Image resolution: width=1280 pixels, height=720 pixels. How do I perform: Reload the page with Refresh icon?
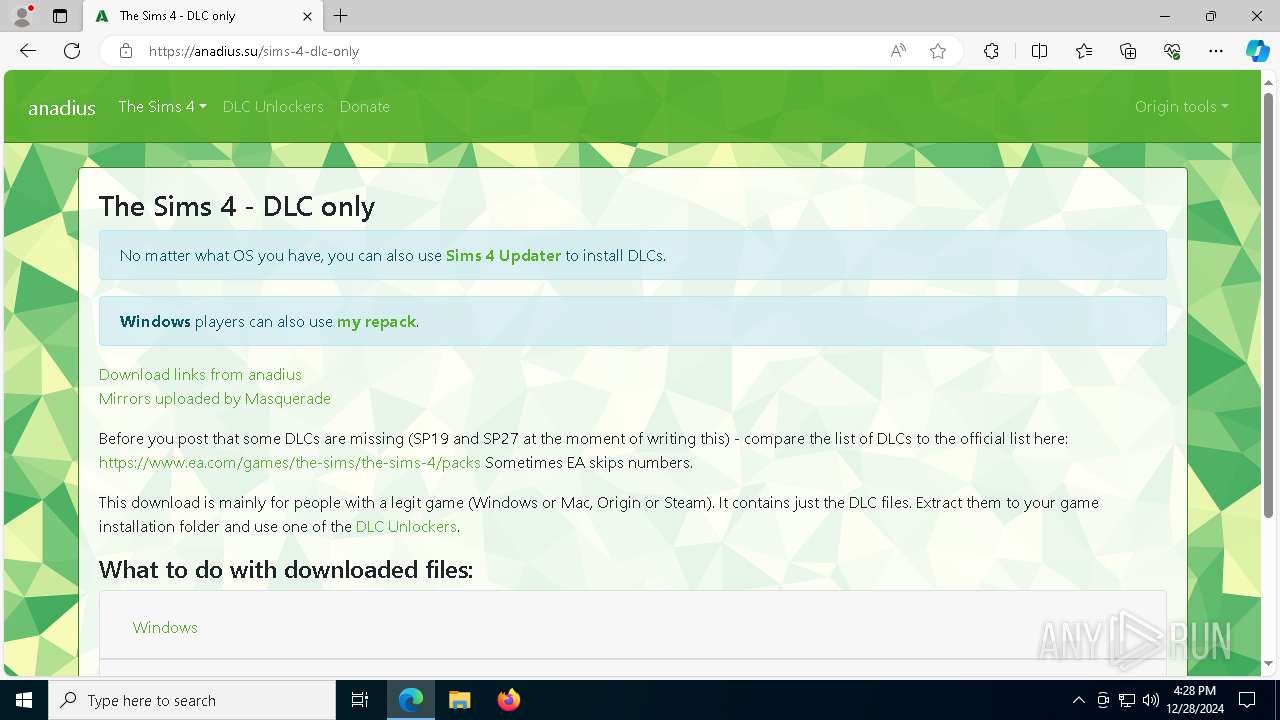72,51
